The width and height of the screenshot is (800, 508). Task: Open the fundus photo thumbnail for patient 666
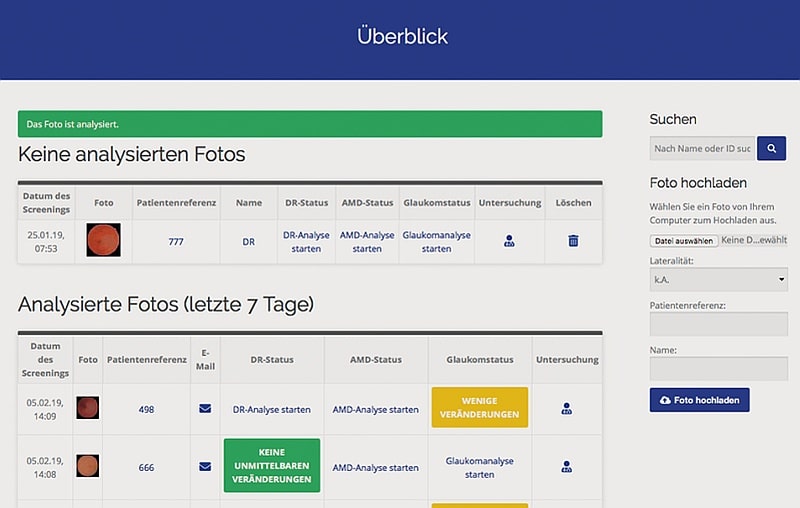pos(88,466)
